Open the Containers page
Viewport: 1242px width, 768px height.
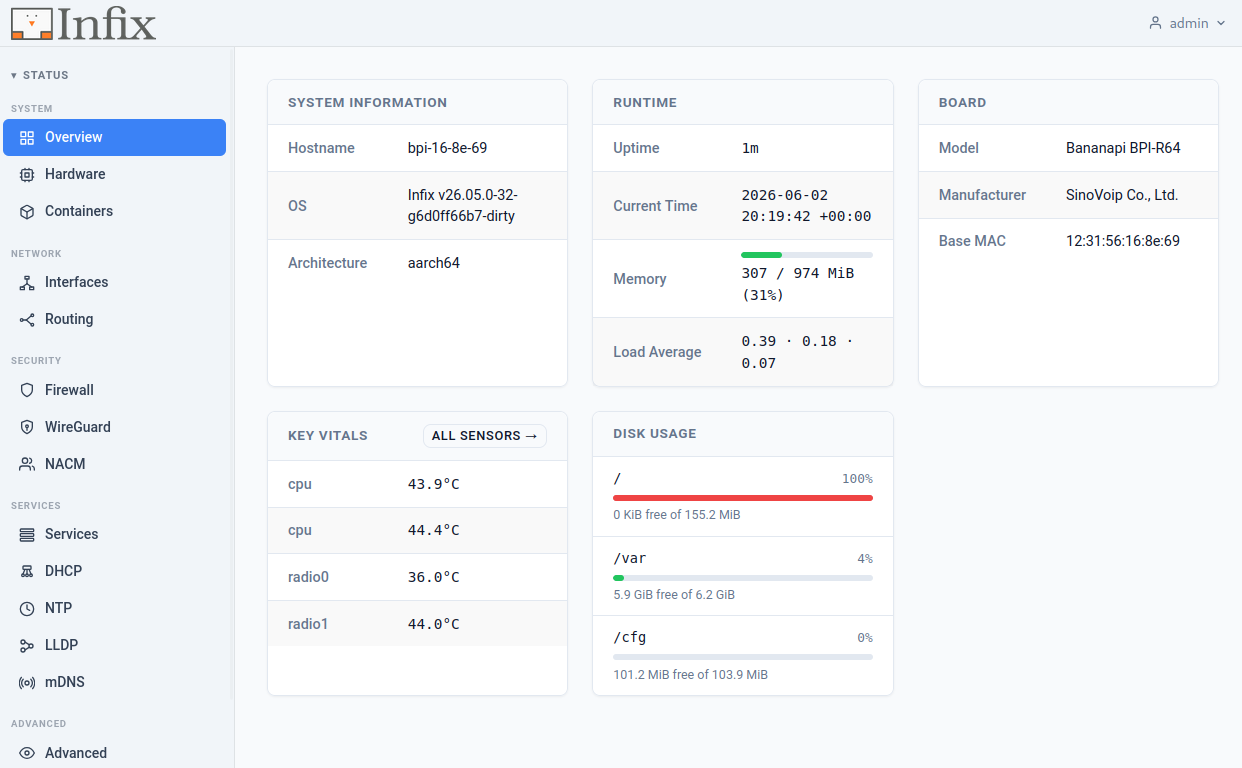(x=114, y=211)
